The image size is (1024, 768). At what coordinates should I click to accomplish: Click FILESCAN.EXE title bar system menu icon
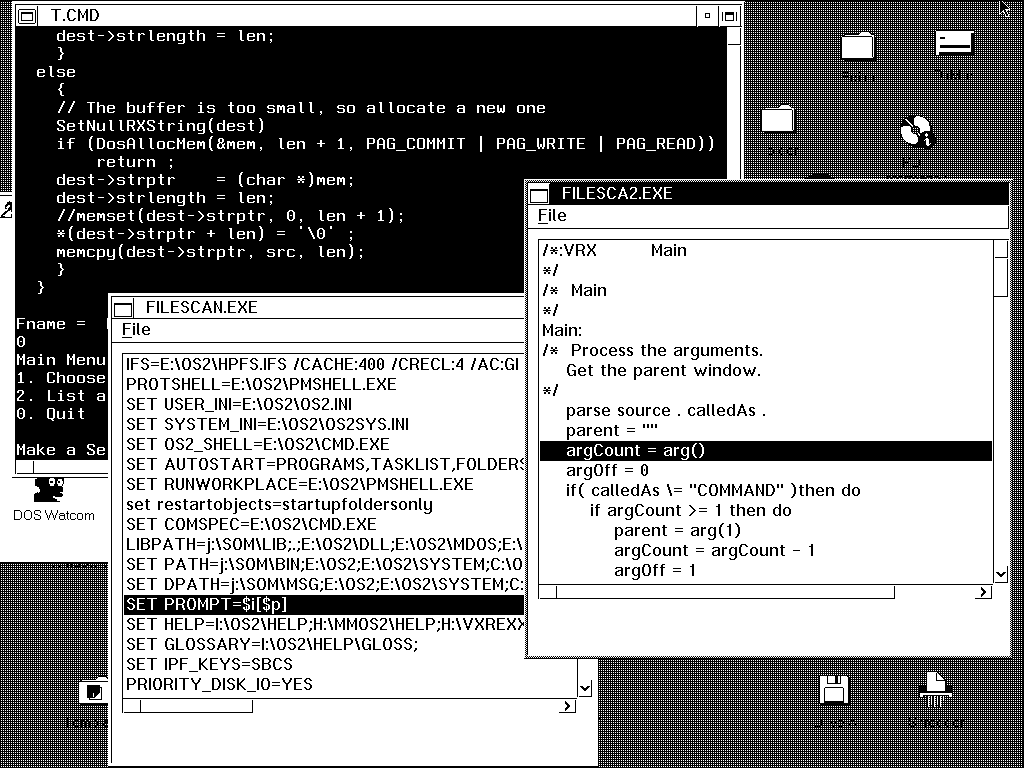click(x=124, y=308)
